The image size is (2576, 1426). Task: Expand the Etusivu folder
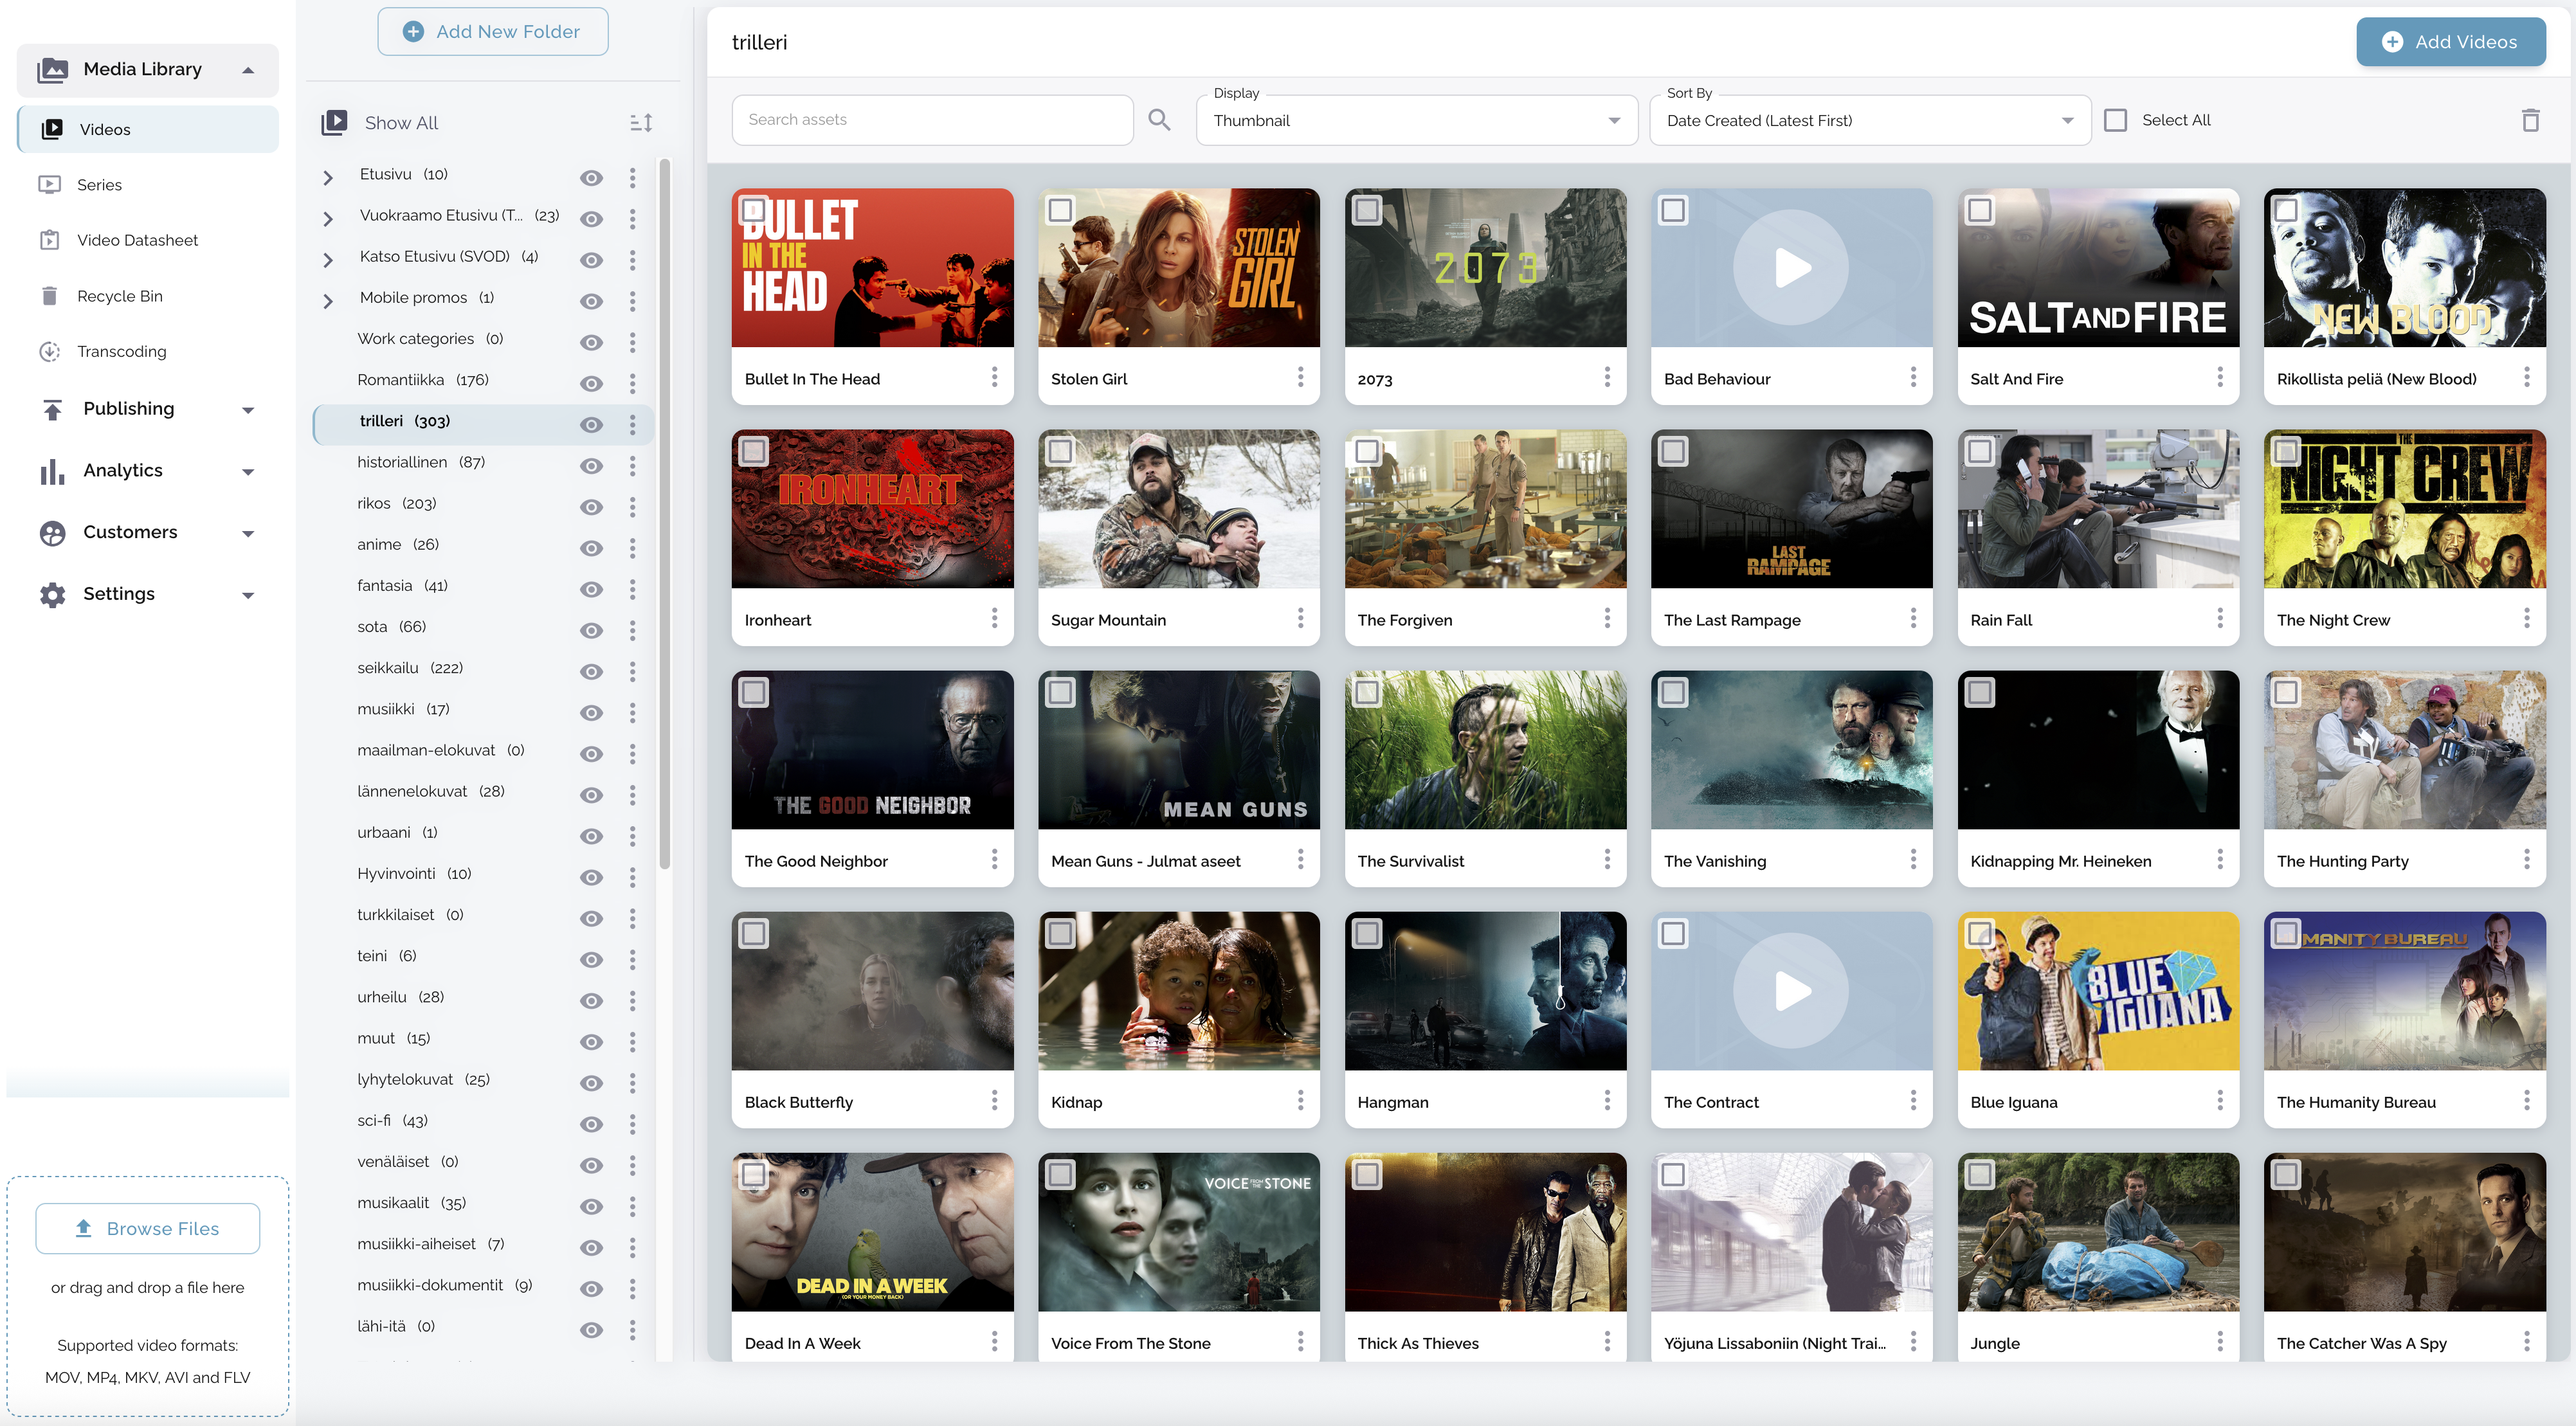click(x=328, y=177)
